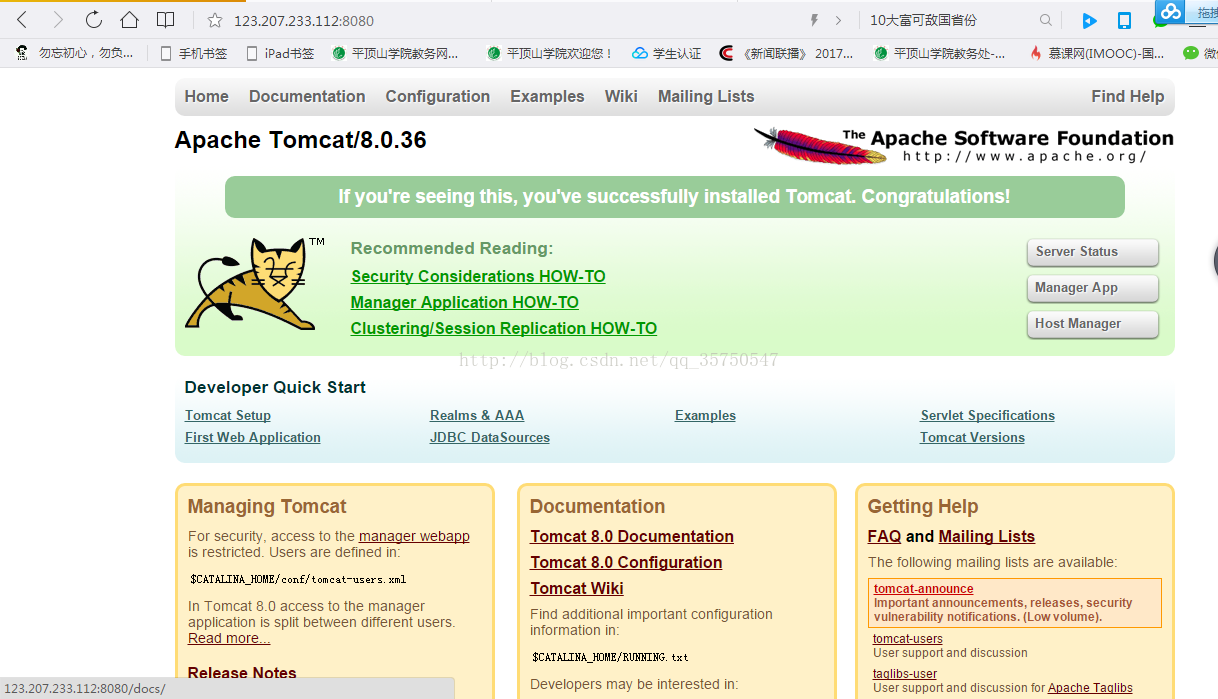This screenshot has height=699, width=1218.
Task: Select the Examples nav item
Action: click(x=547, y=96)
